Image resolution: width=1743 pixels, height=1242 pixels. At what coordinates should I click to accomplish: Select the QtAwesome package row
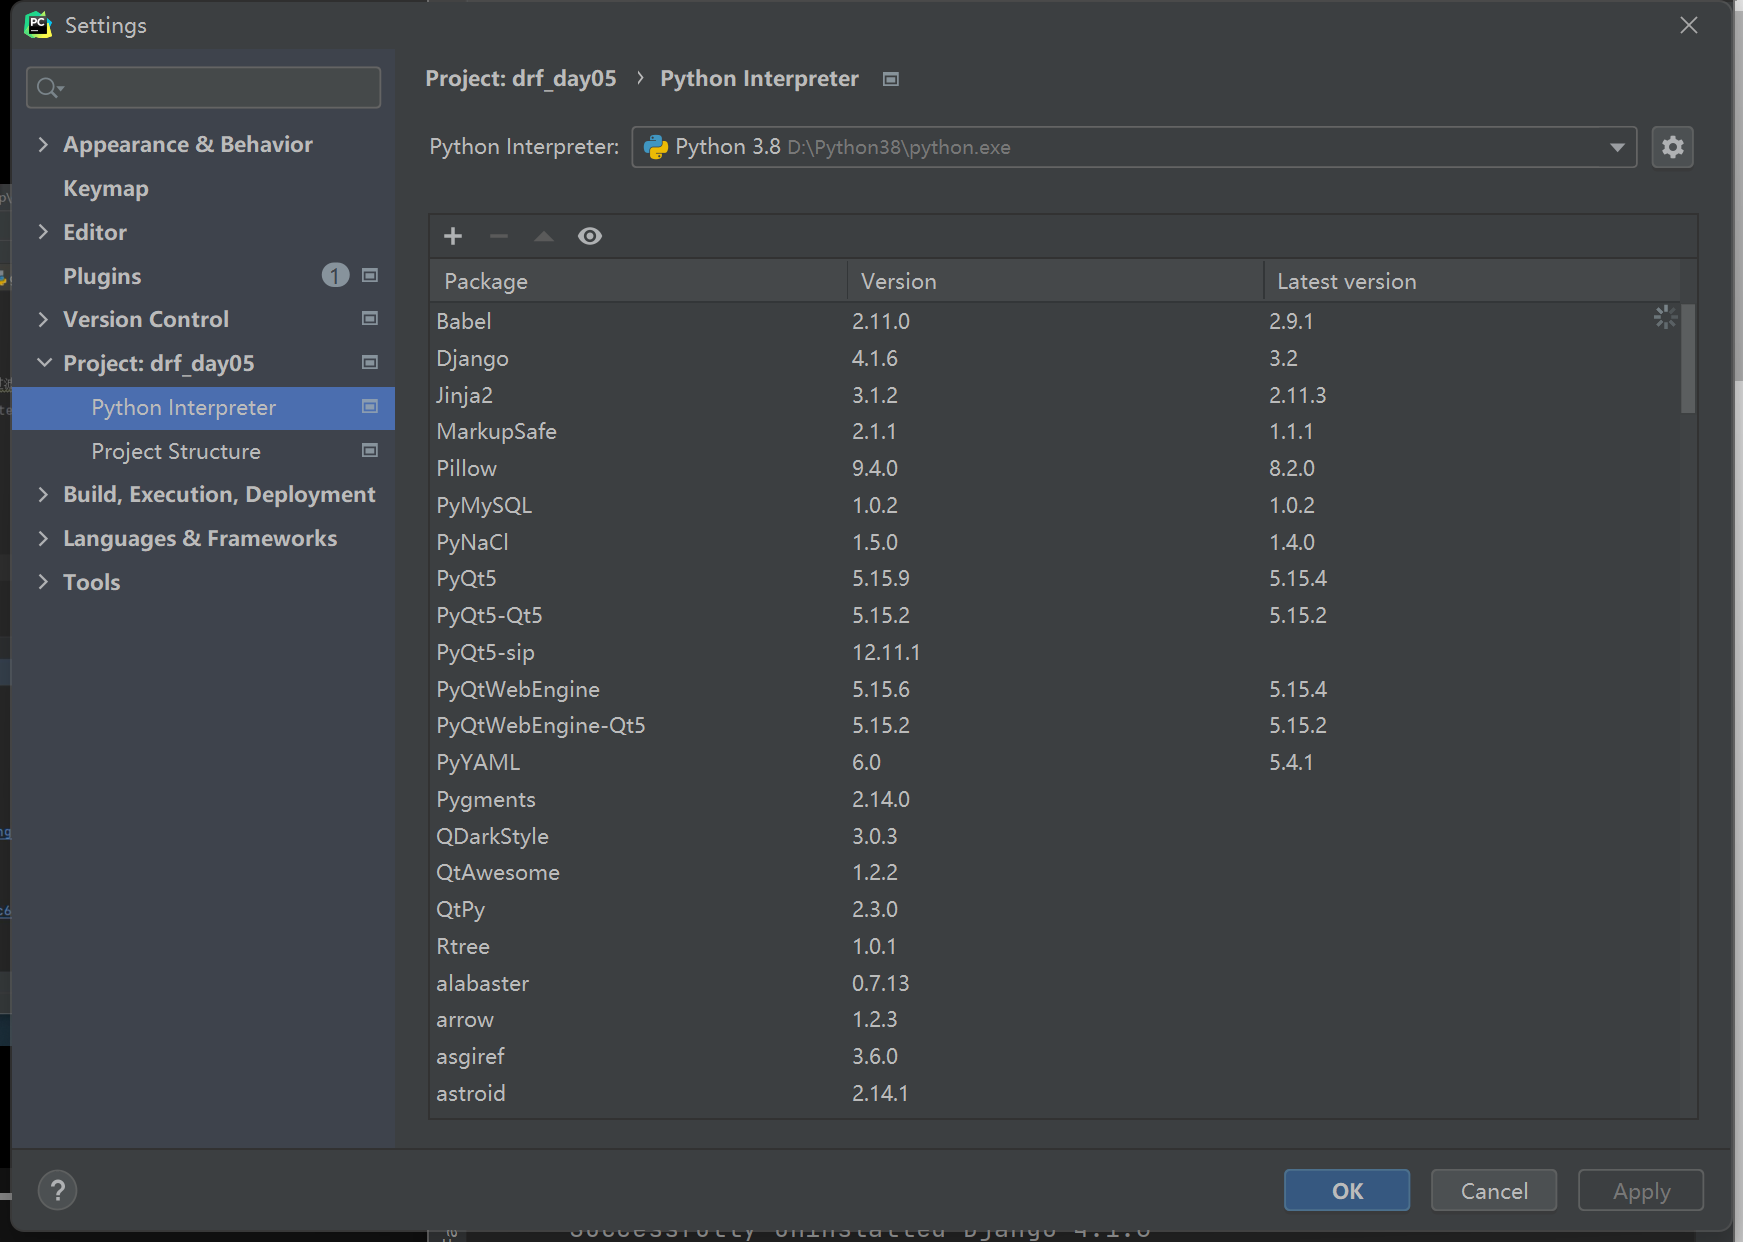[x=1055, y=873]
